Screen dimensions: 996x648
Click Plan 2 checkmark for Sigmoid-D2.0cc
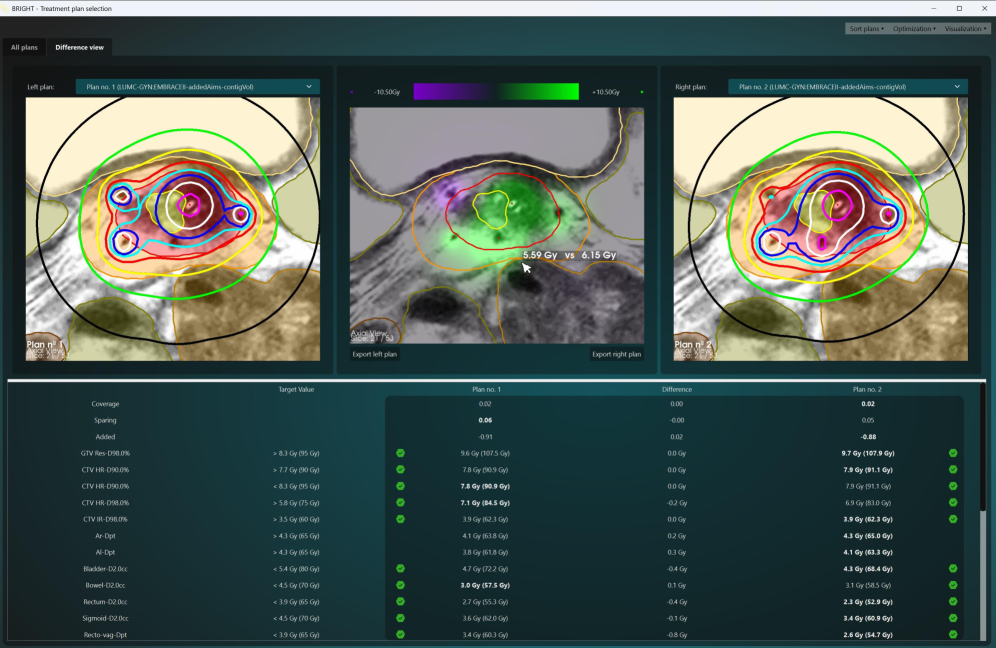pos(953,618)
